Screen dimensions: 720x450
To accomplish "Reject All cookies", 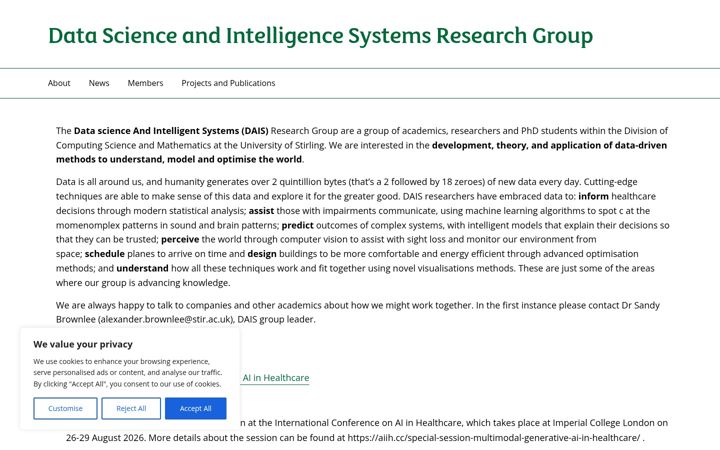I will pos(131,408).
